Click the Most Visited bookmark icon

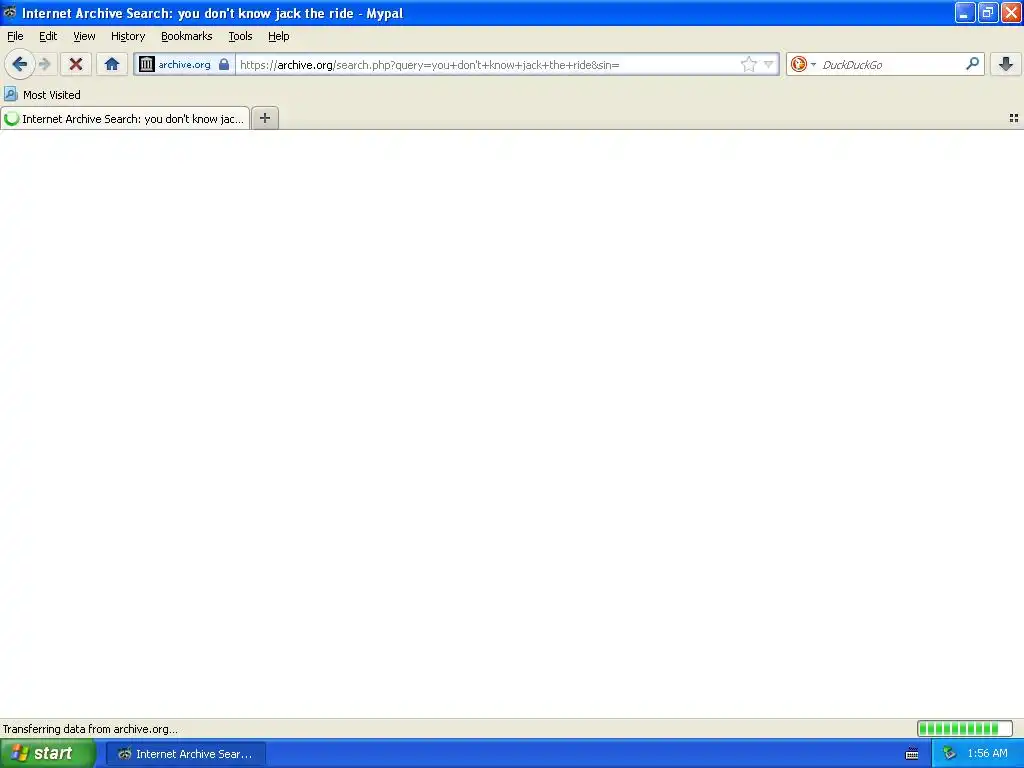[x=10, y=94]
